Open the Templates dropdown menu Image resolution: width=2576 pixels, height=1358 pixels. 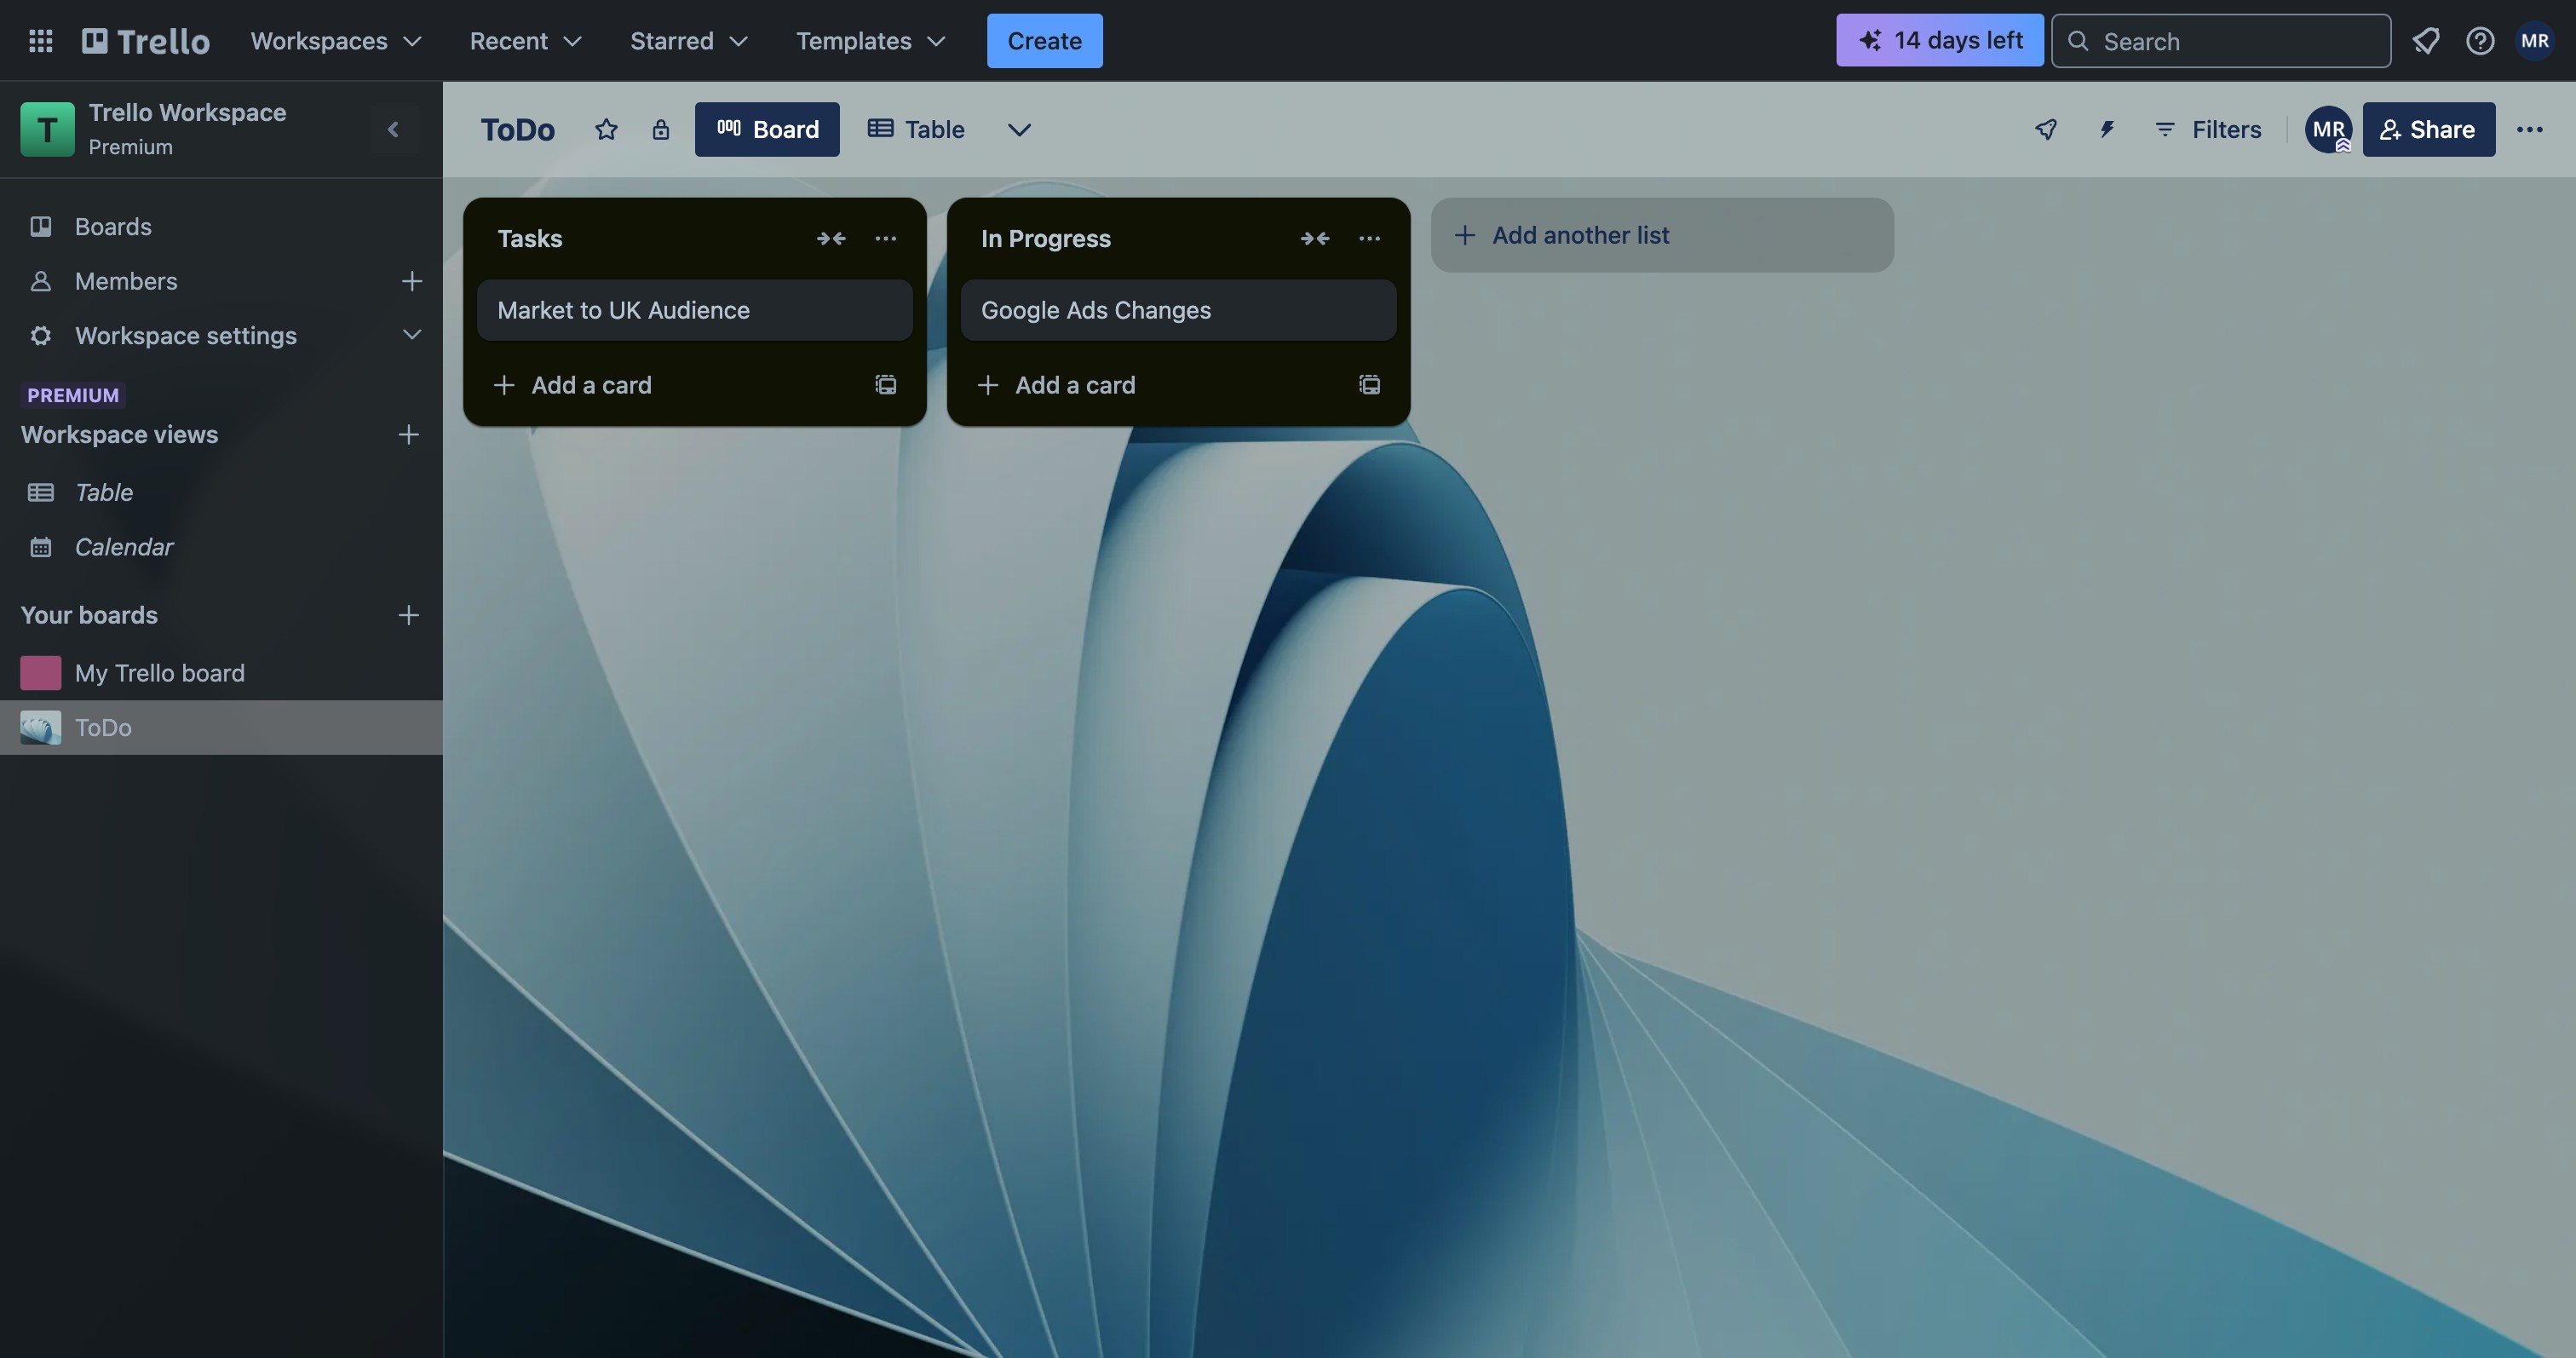(x=870, y=41)
